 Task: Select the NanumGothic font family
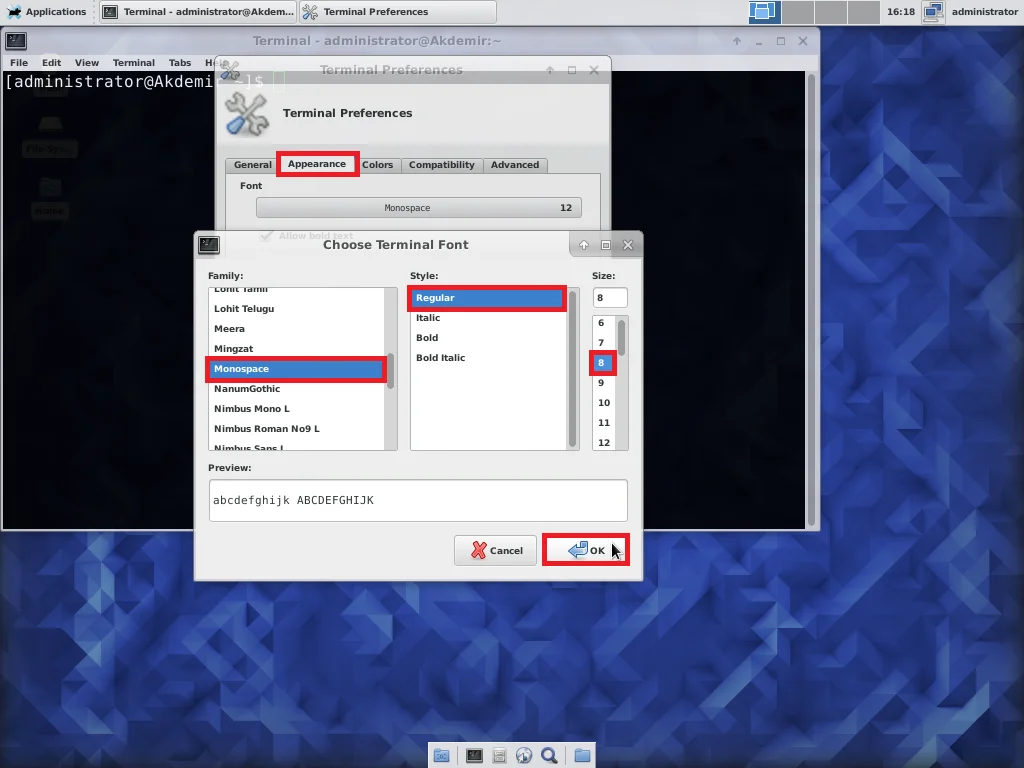[x=297, y=389]
